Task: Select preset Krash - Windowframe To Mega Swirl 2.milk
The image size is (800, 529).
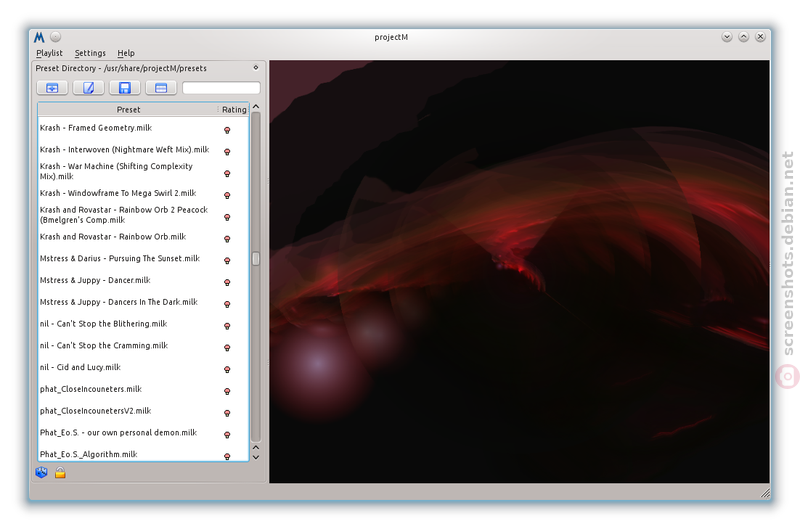Action: tap(118, 193)
